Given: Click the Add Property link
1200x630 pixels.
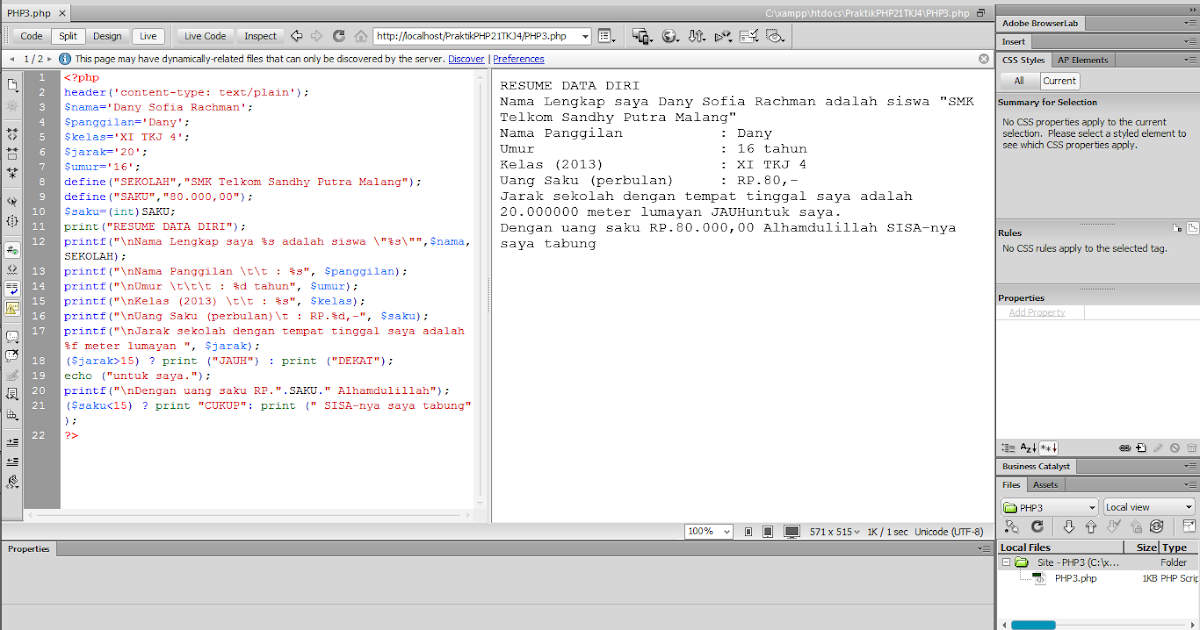Looking at the screenshot, I should [x=1037, y=313].
